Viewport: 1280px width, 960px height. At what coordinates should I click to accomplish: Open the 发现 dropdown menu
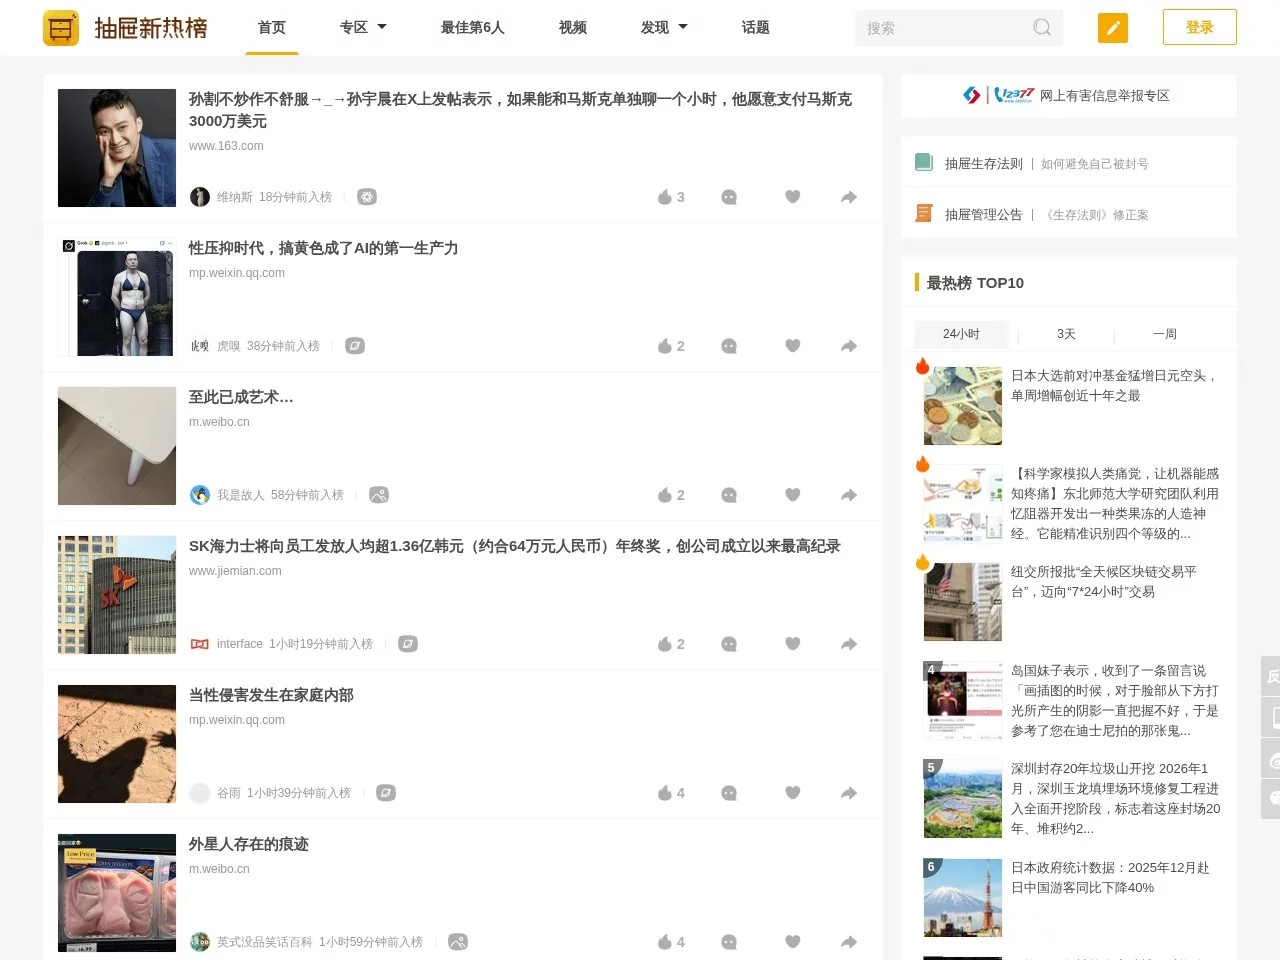[x=663, y=27]
